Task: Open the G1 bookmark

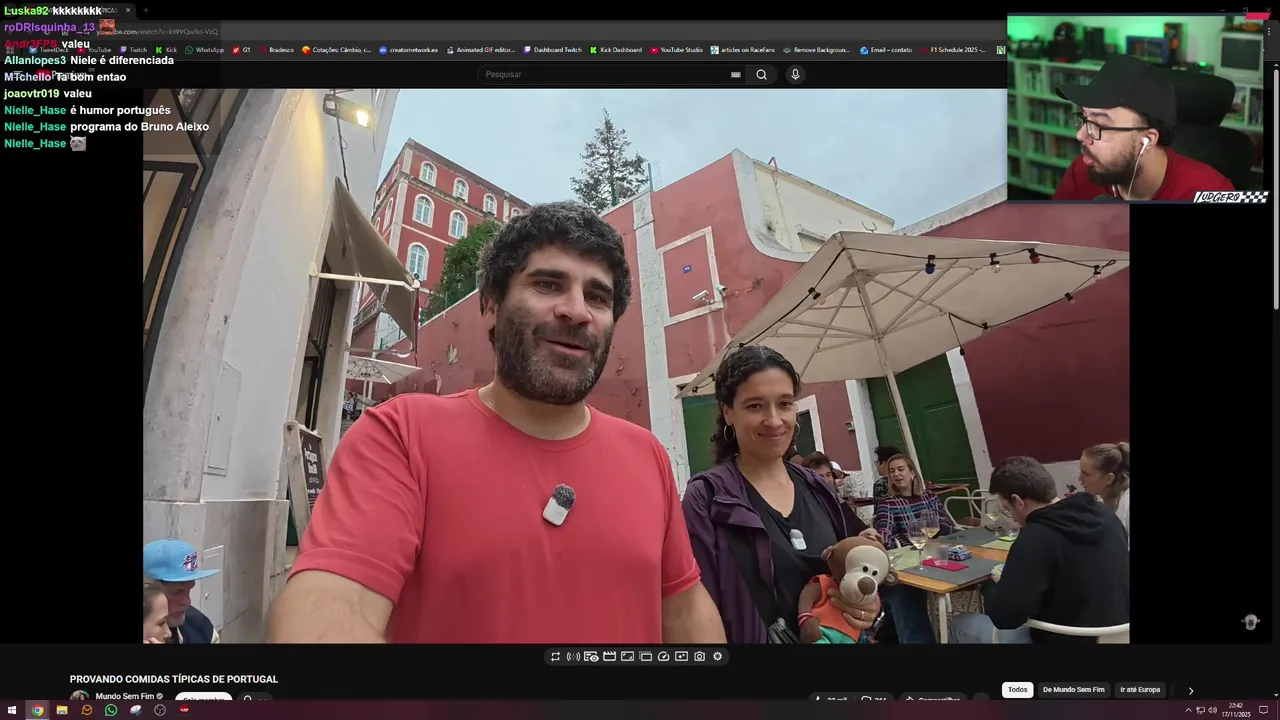Action: pyautogui.click(x=241, y=50)
